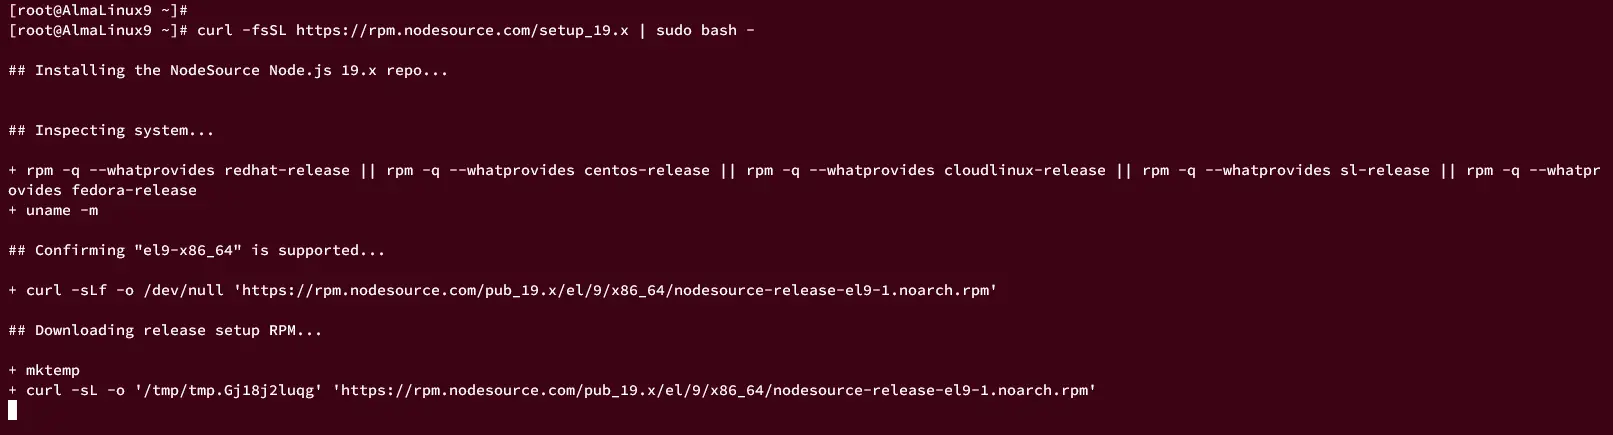1613x435 pixels.
Task: Click the download URL after /tmp/tmp.Gj18j2luqg
Action: (714, 390)
